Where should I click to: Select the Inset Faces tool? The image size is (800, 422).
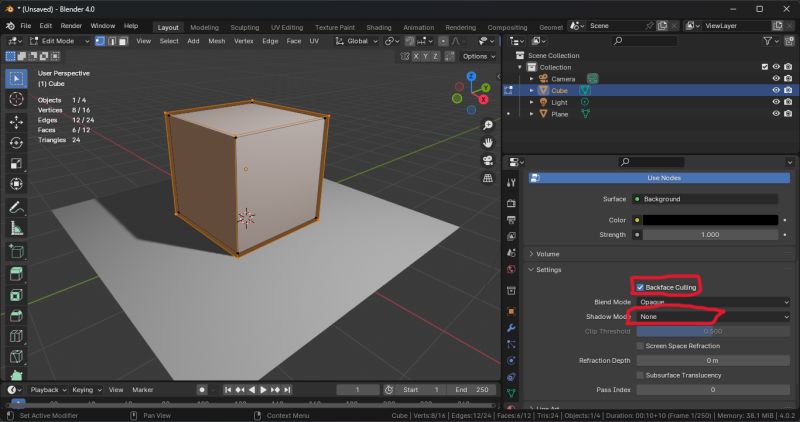[x=16, y=295]
